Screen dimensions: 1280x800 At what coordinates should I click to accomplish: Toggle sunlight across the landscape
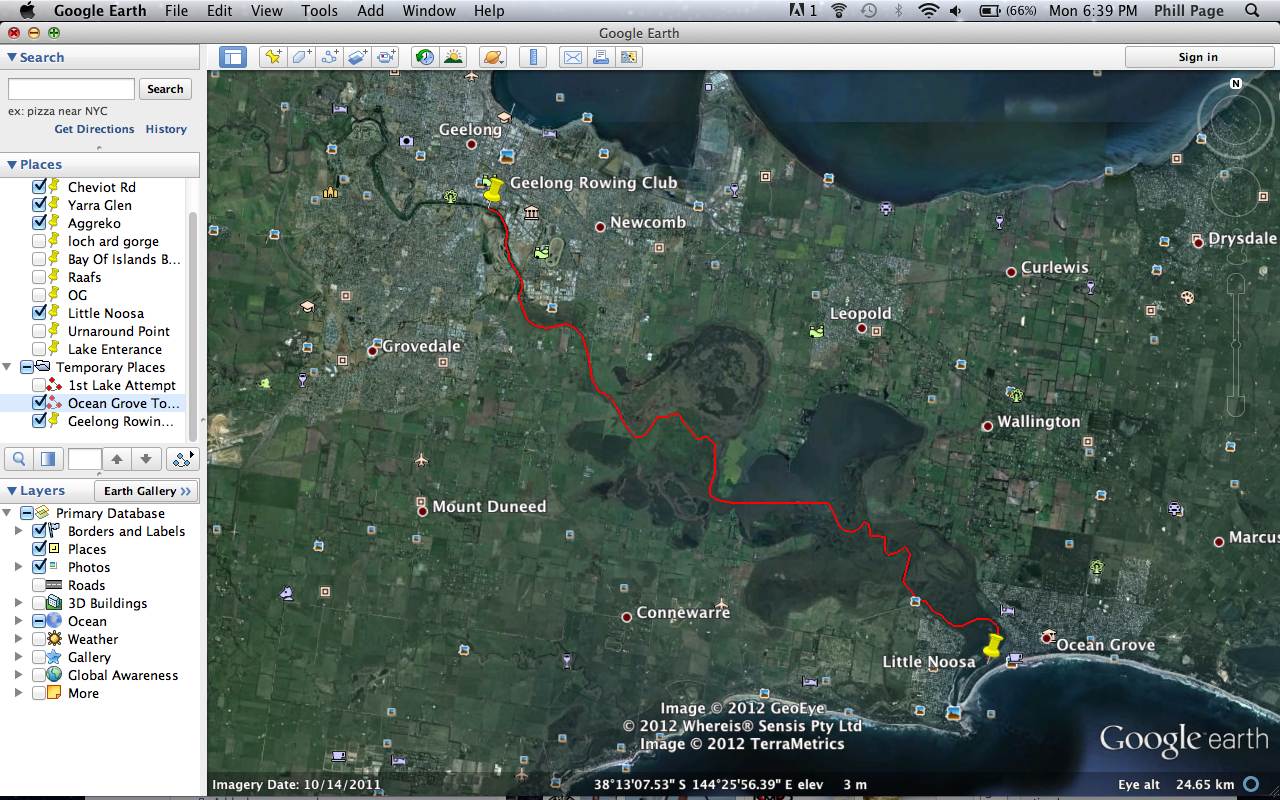(x=453, y=57)
